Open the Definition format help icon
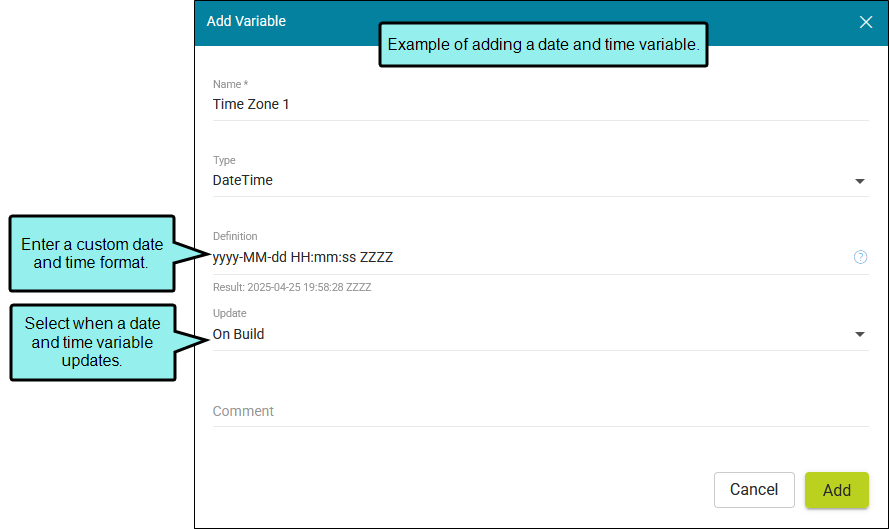 860,257
